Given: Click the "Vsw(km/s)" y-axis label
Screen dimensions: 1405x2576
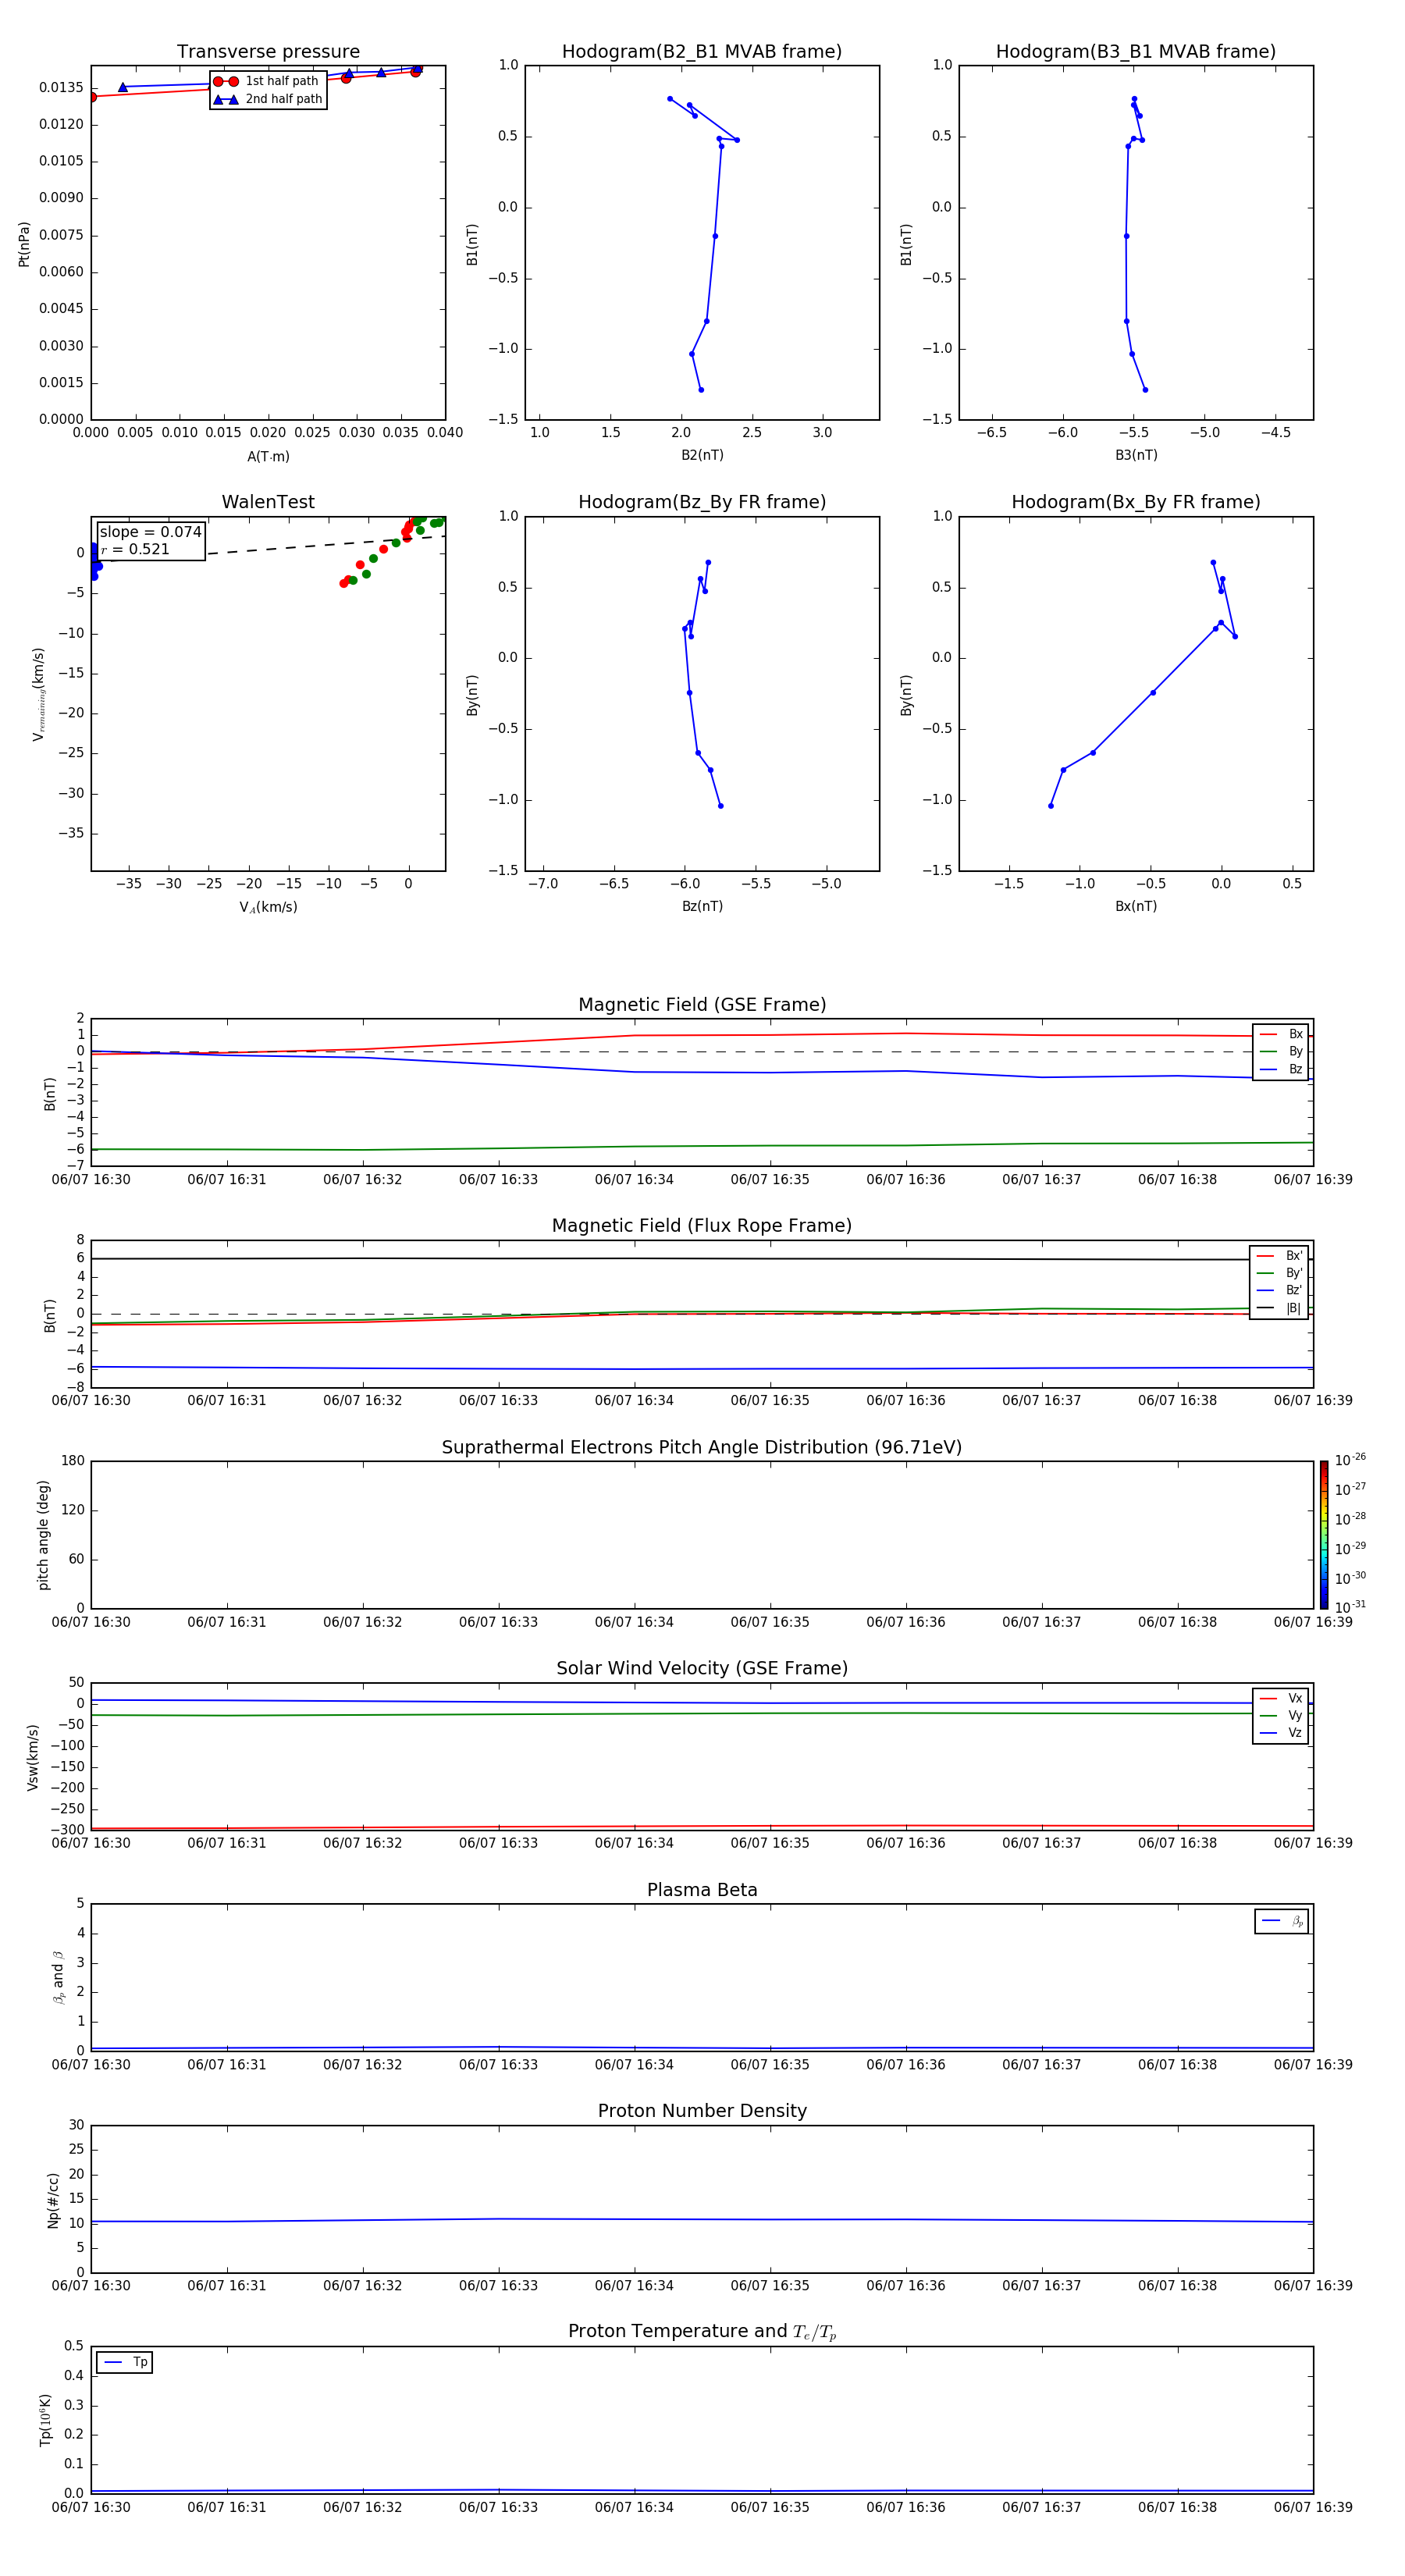Looking at the screenshot, I should [33, 1757].
